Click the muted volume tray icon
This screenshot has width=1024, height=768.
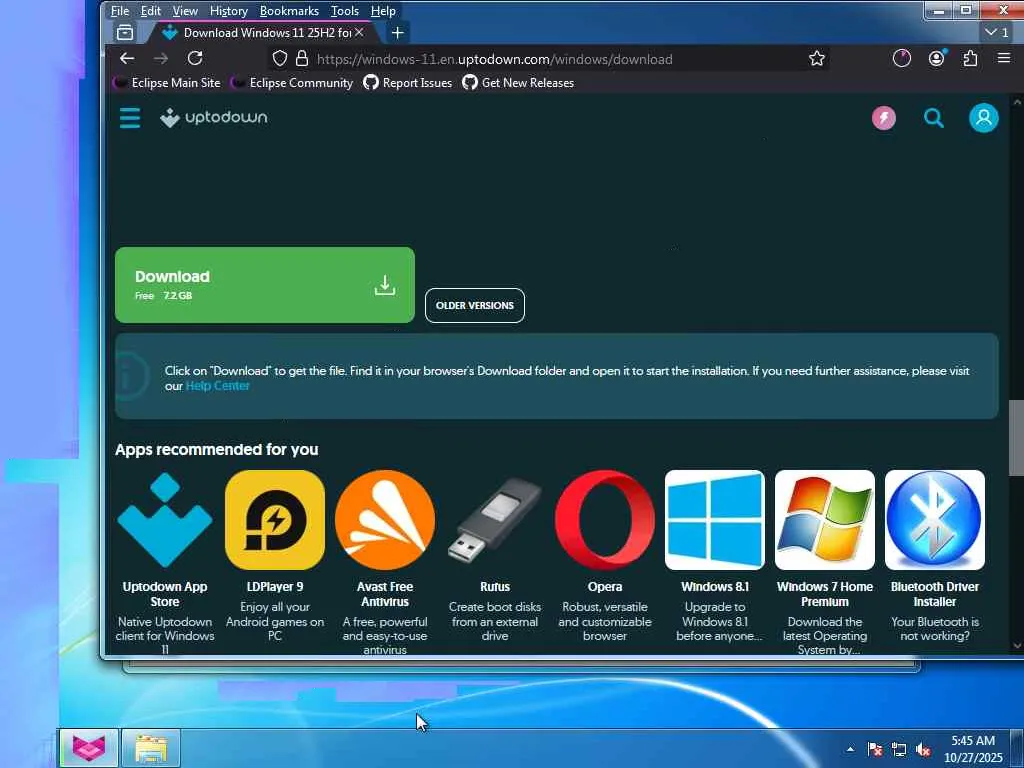click(923, 750)
